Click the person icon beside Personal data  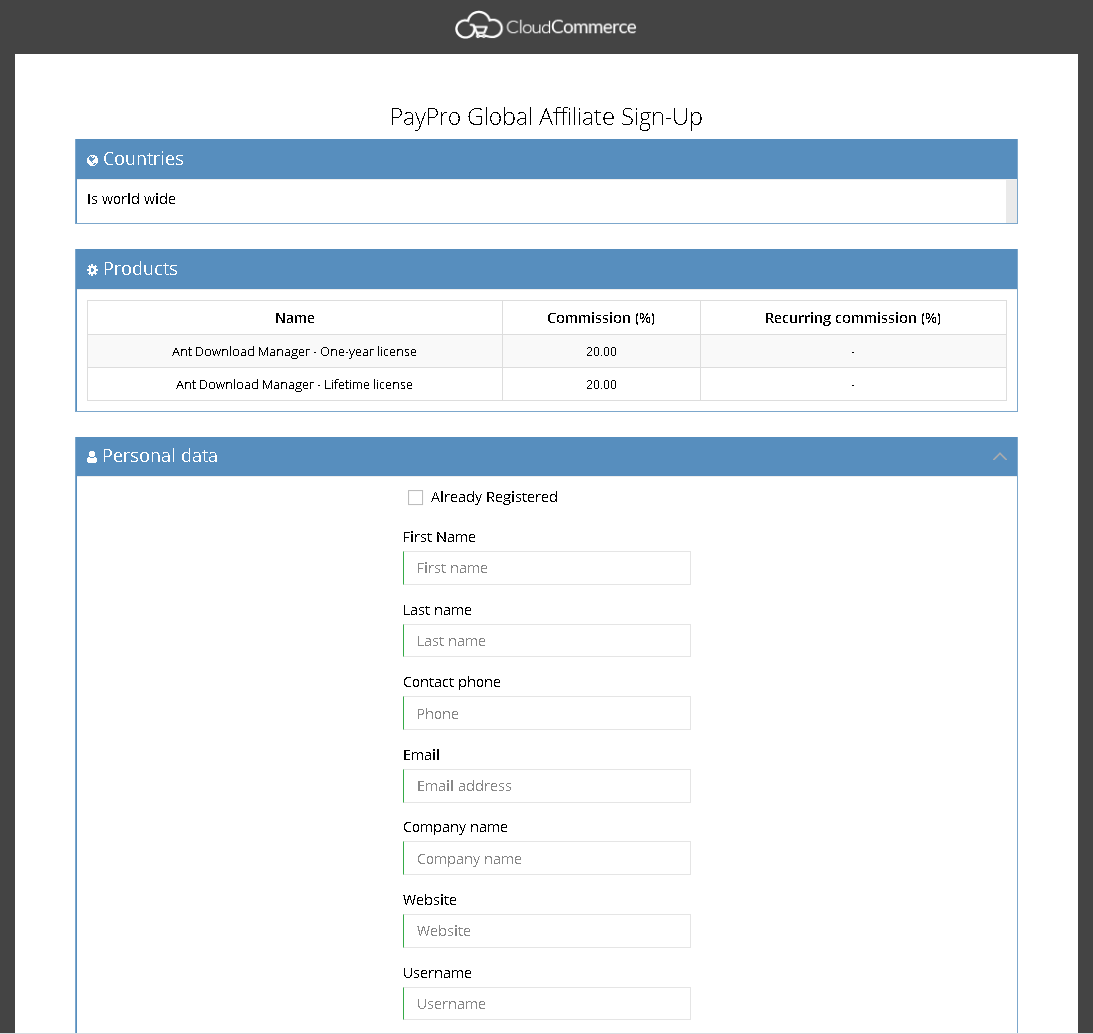91,457
